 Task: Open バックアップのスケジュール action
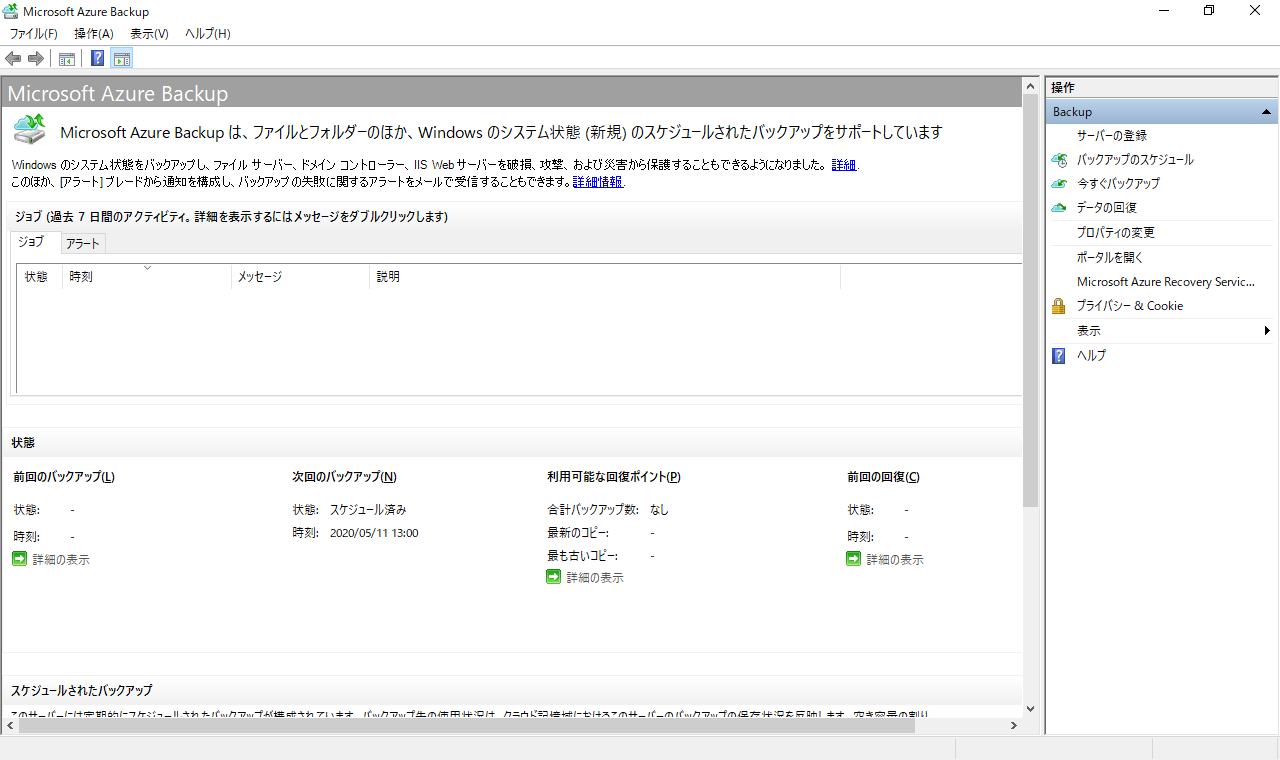click(x=1135, y=160)
